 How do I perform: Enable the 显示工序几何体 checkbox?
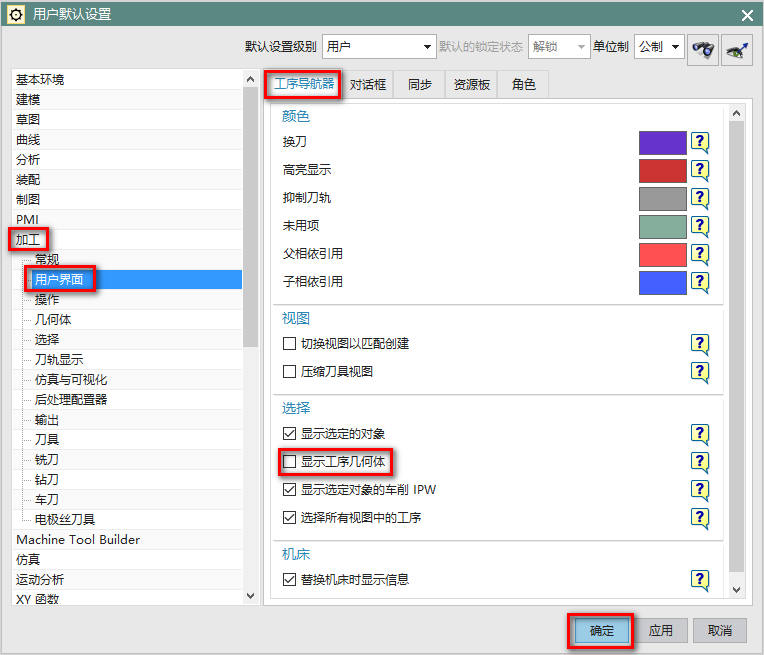(289, 462)
